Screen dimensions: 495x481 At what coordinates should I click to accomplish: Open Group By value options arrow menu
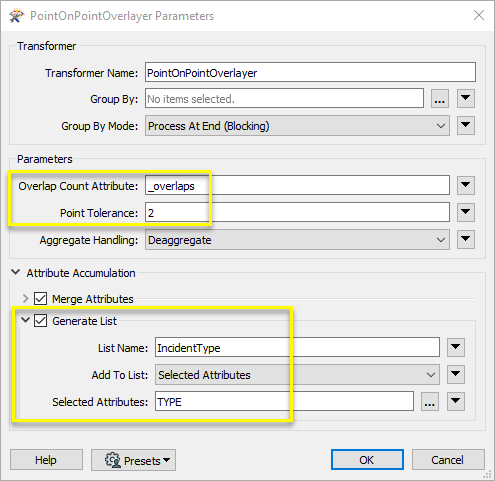coord(465,99)
